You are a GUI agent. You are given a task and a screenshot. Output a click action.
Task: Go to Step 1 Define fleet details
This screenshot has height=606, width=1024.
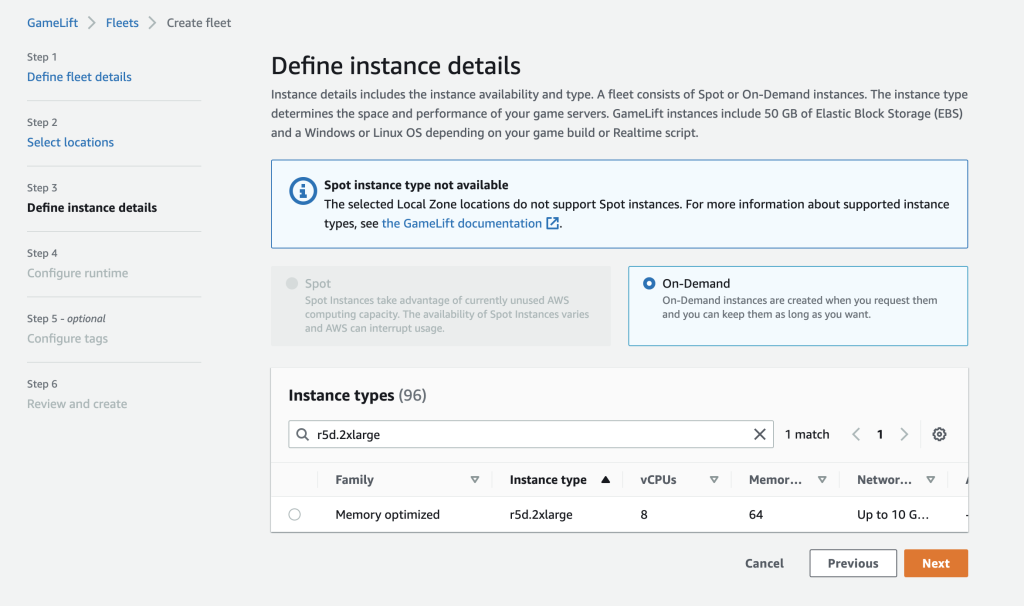coord(79,76)
